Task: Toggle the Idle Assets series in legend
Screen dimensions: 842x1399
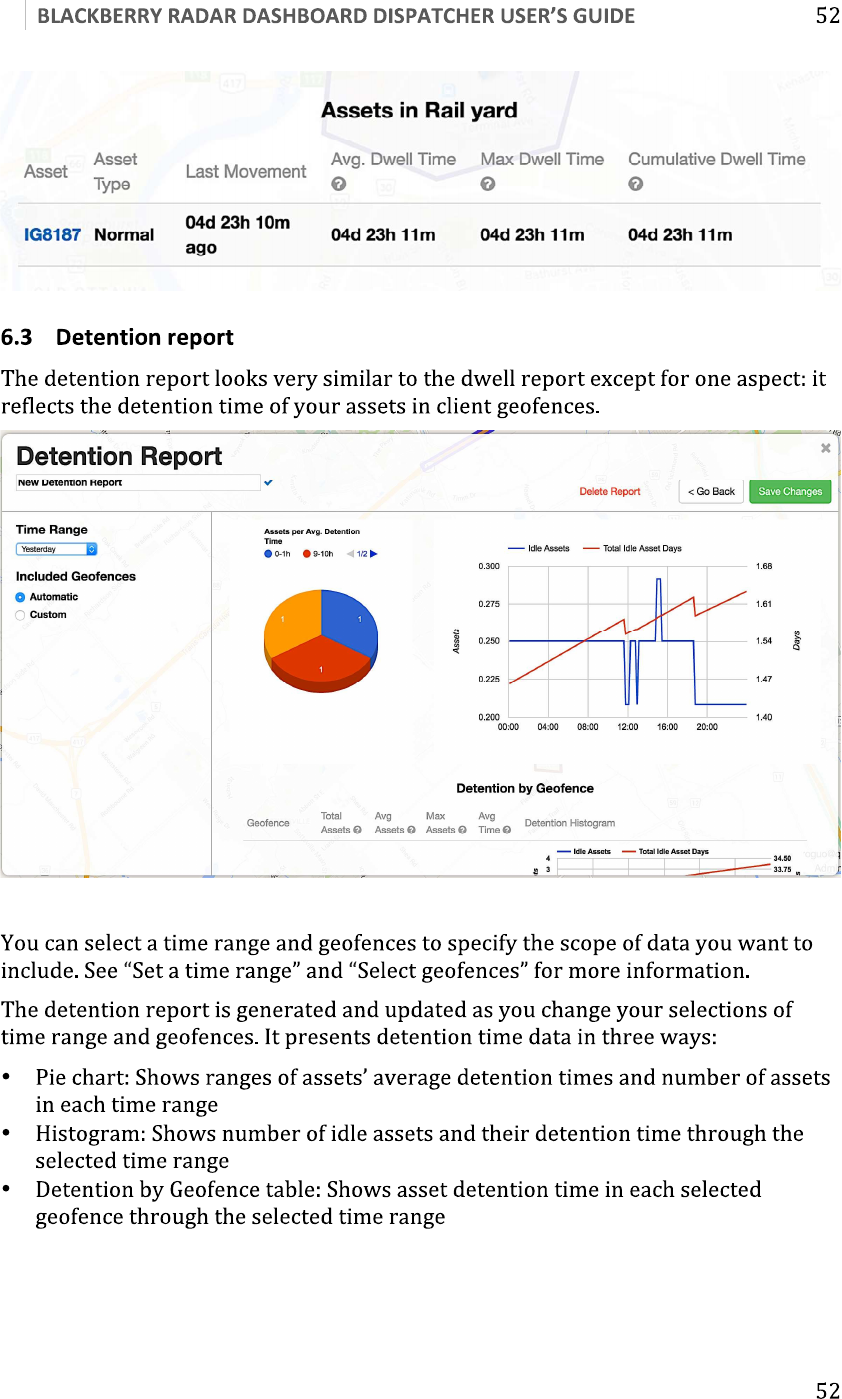Action: 538,548
